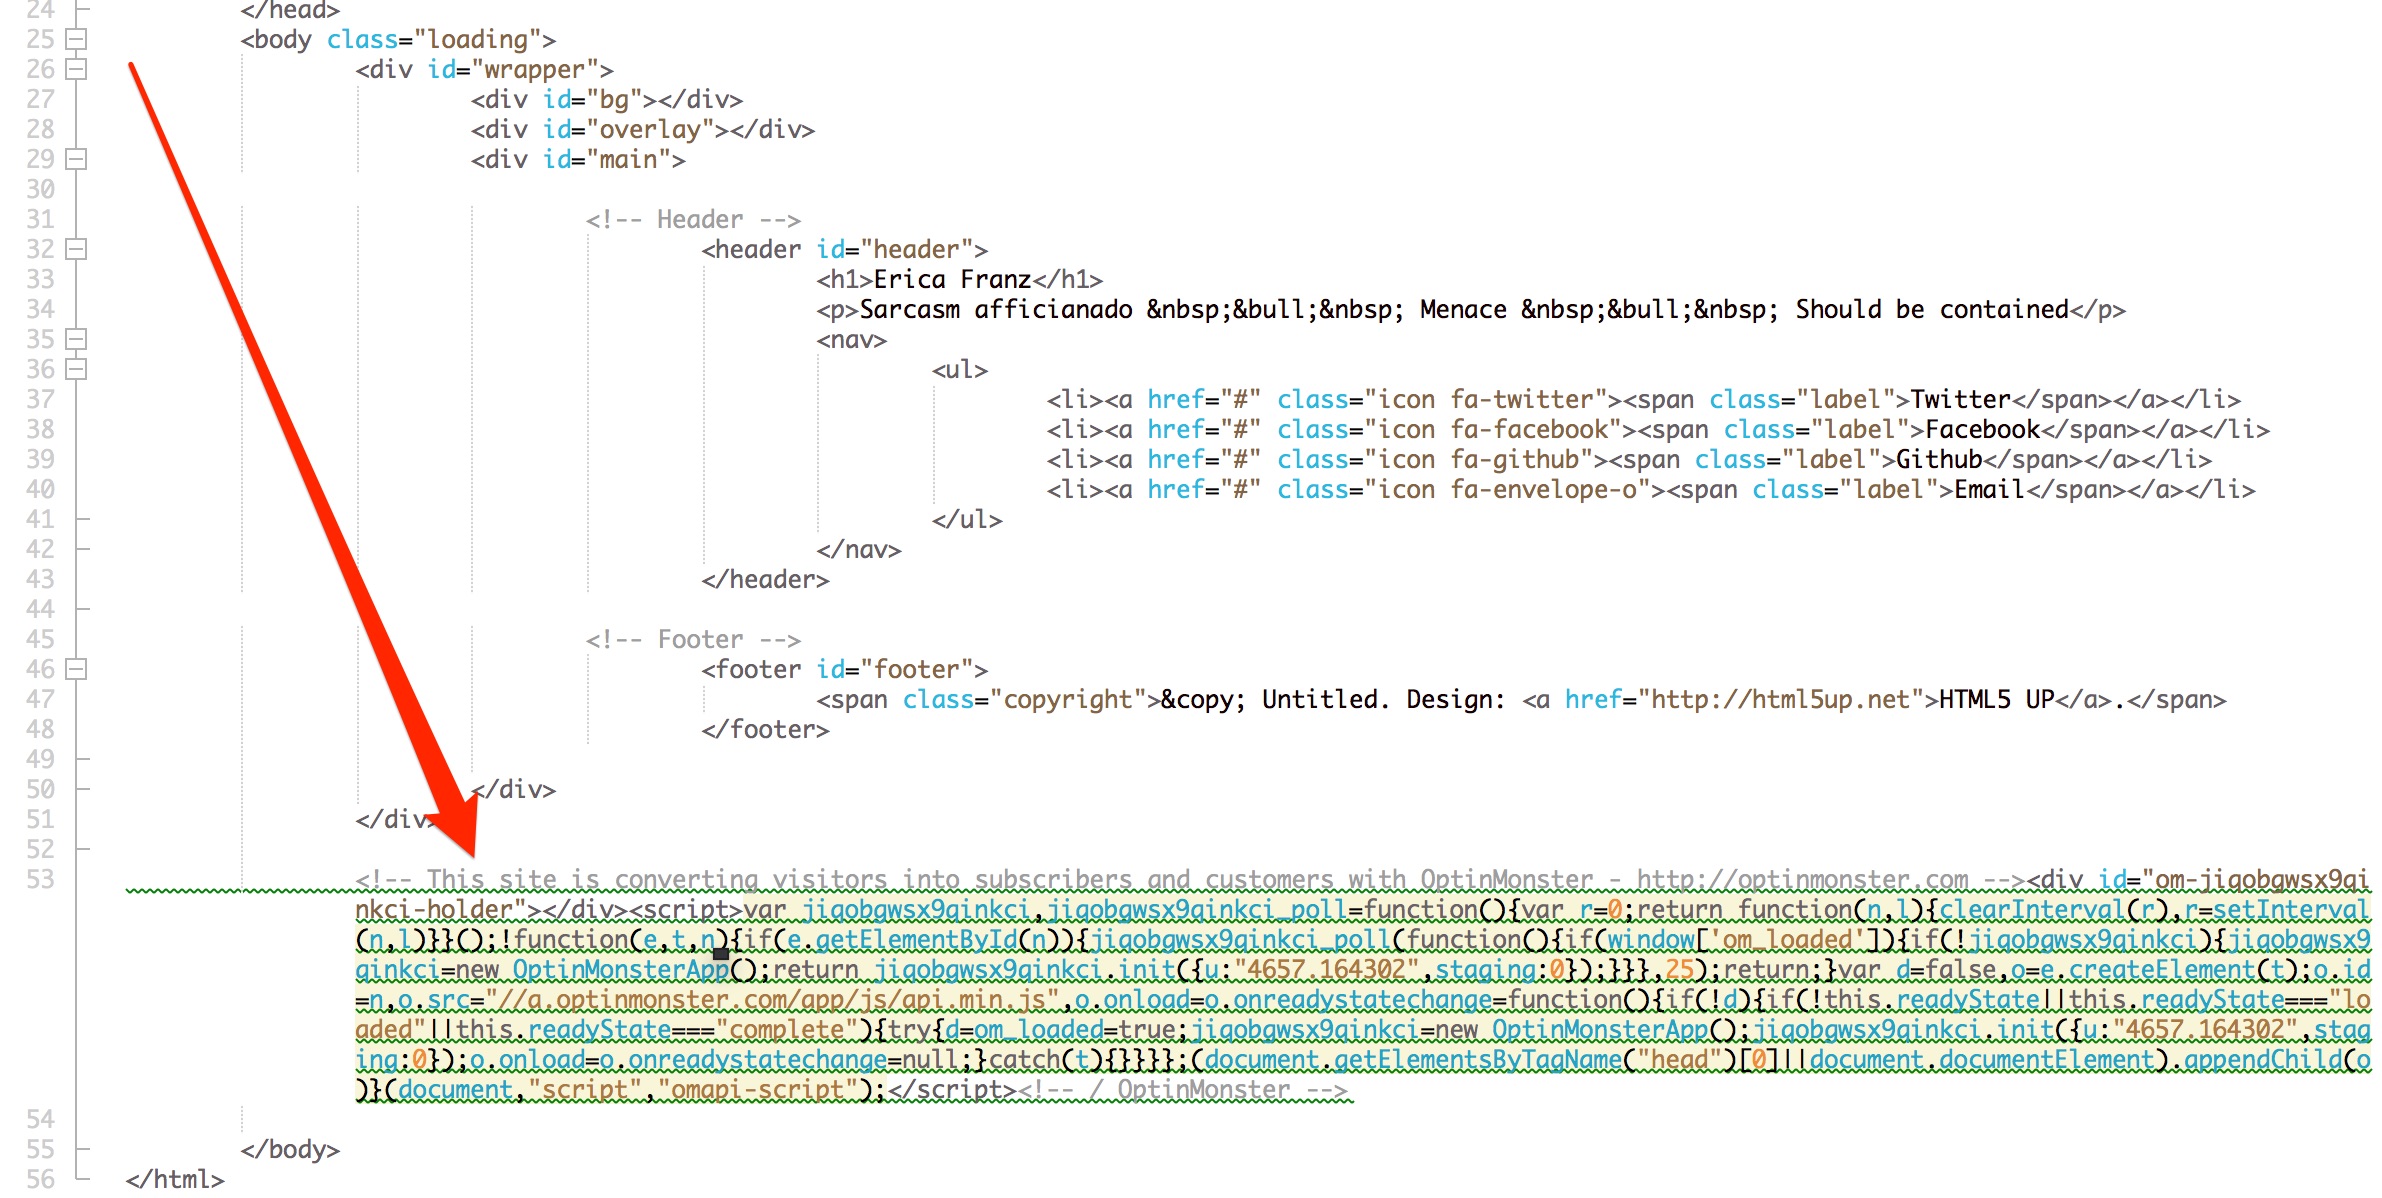Click the closing body tag

click(x=290, y=1149)
